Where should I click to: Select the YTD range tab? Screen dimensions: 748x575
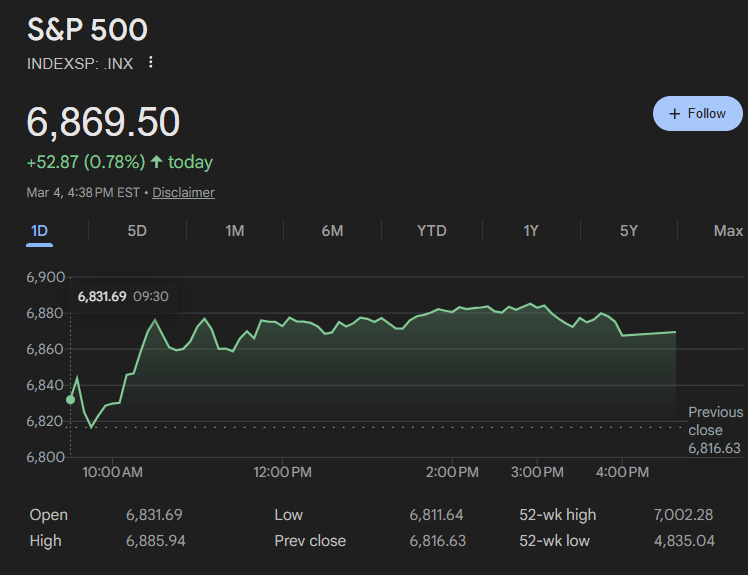pos(432,231)
